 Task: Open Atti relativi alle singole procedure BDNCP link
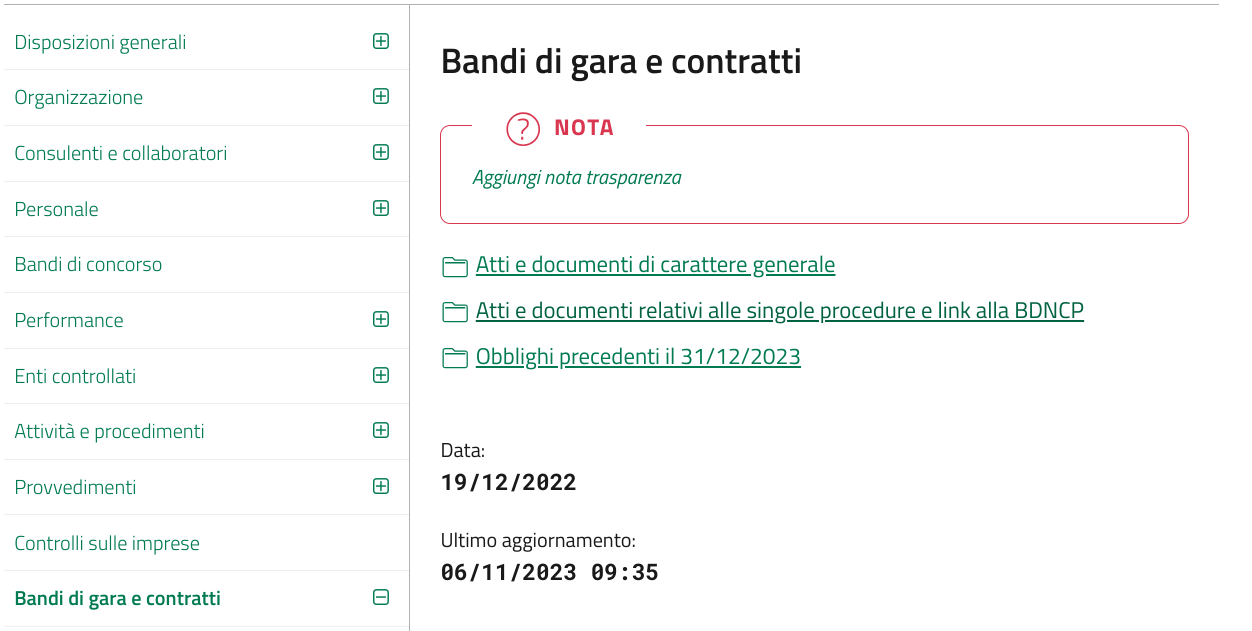(779, 311)
